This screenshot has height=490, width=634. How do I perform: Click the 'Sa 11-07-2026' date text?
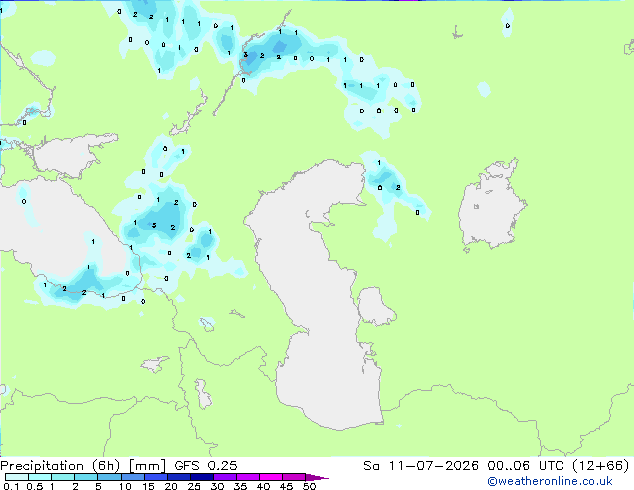click(421, 466)
